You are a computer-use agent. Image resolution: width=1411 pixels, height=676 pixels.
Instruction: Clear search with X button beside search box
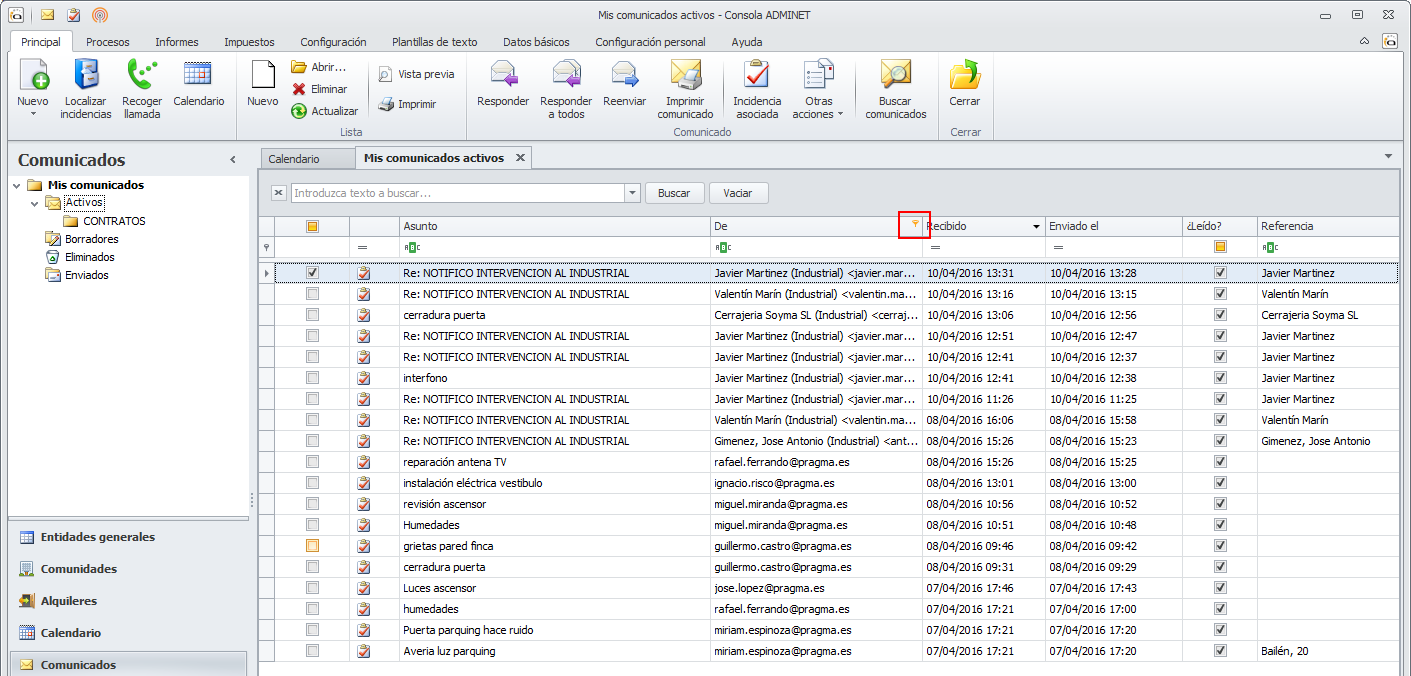(x=279, y=193)
